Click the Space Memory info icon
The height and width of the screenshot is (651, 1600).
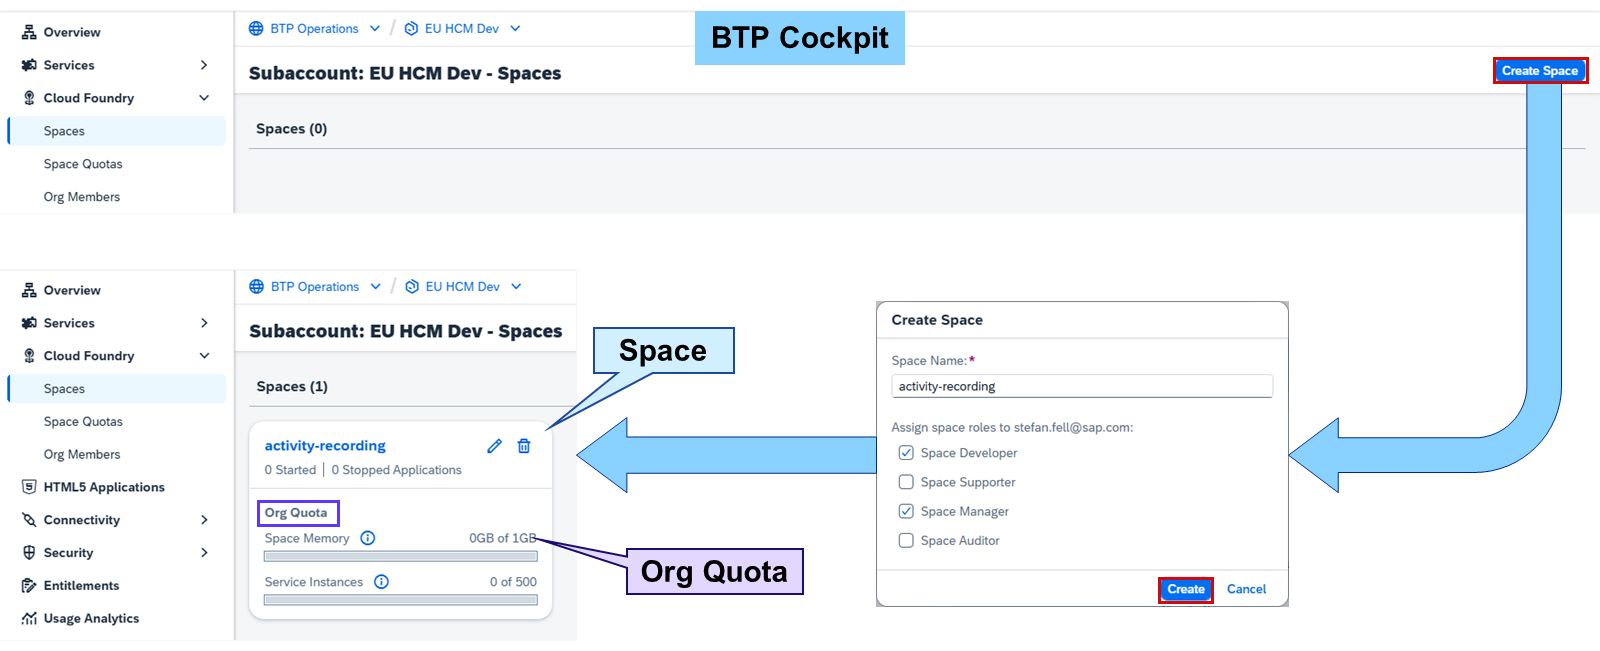pos(368,538)
